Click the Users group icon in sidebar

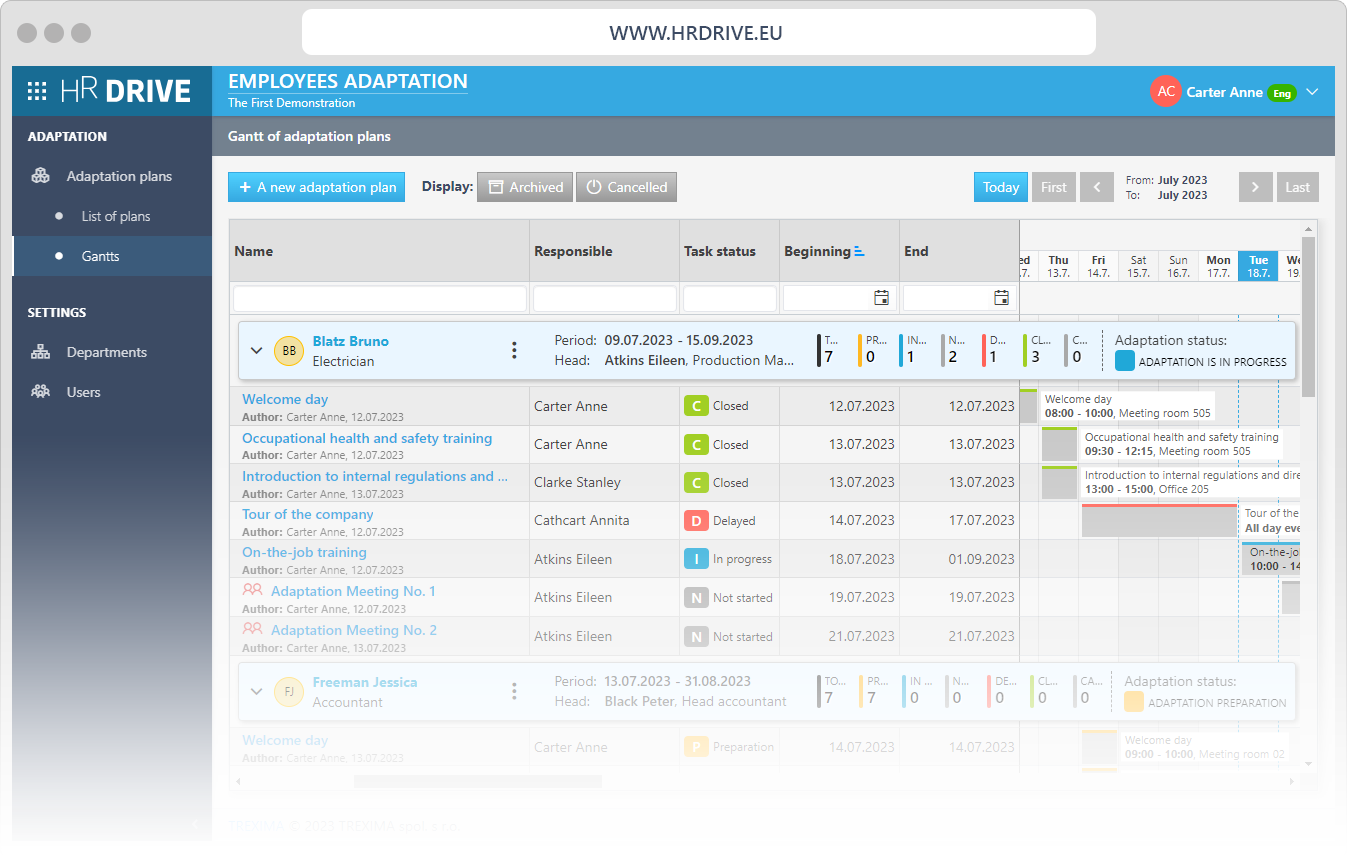[40, 392]
